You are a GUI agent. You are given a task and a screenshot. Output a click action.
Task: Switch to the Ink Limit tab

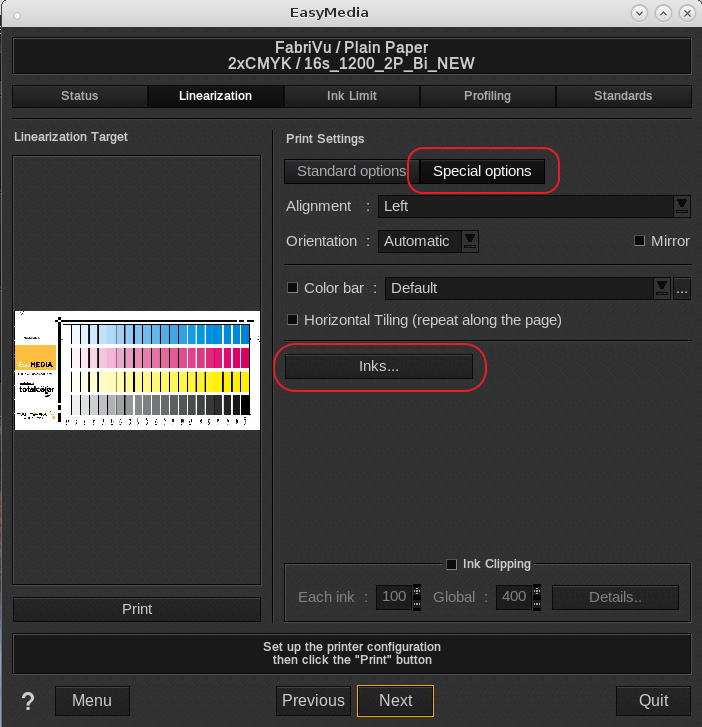pyautogui.click(x=351, y=96)
